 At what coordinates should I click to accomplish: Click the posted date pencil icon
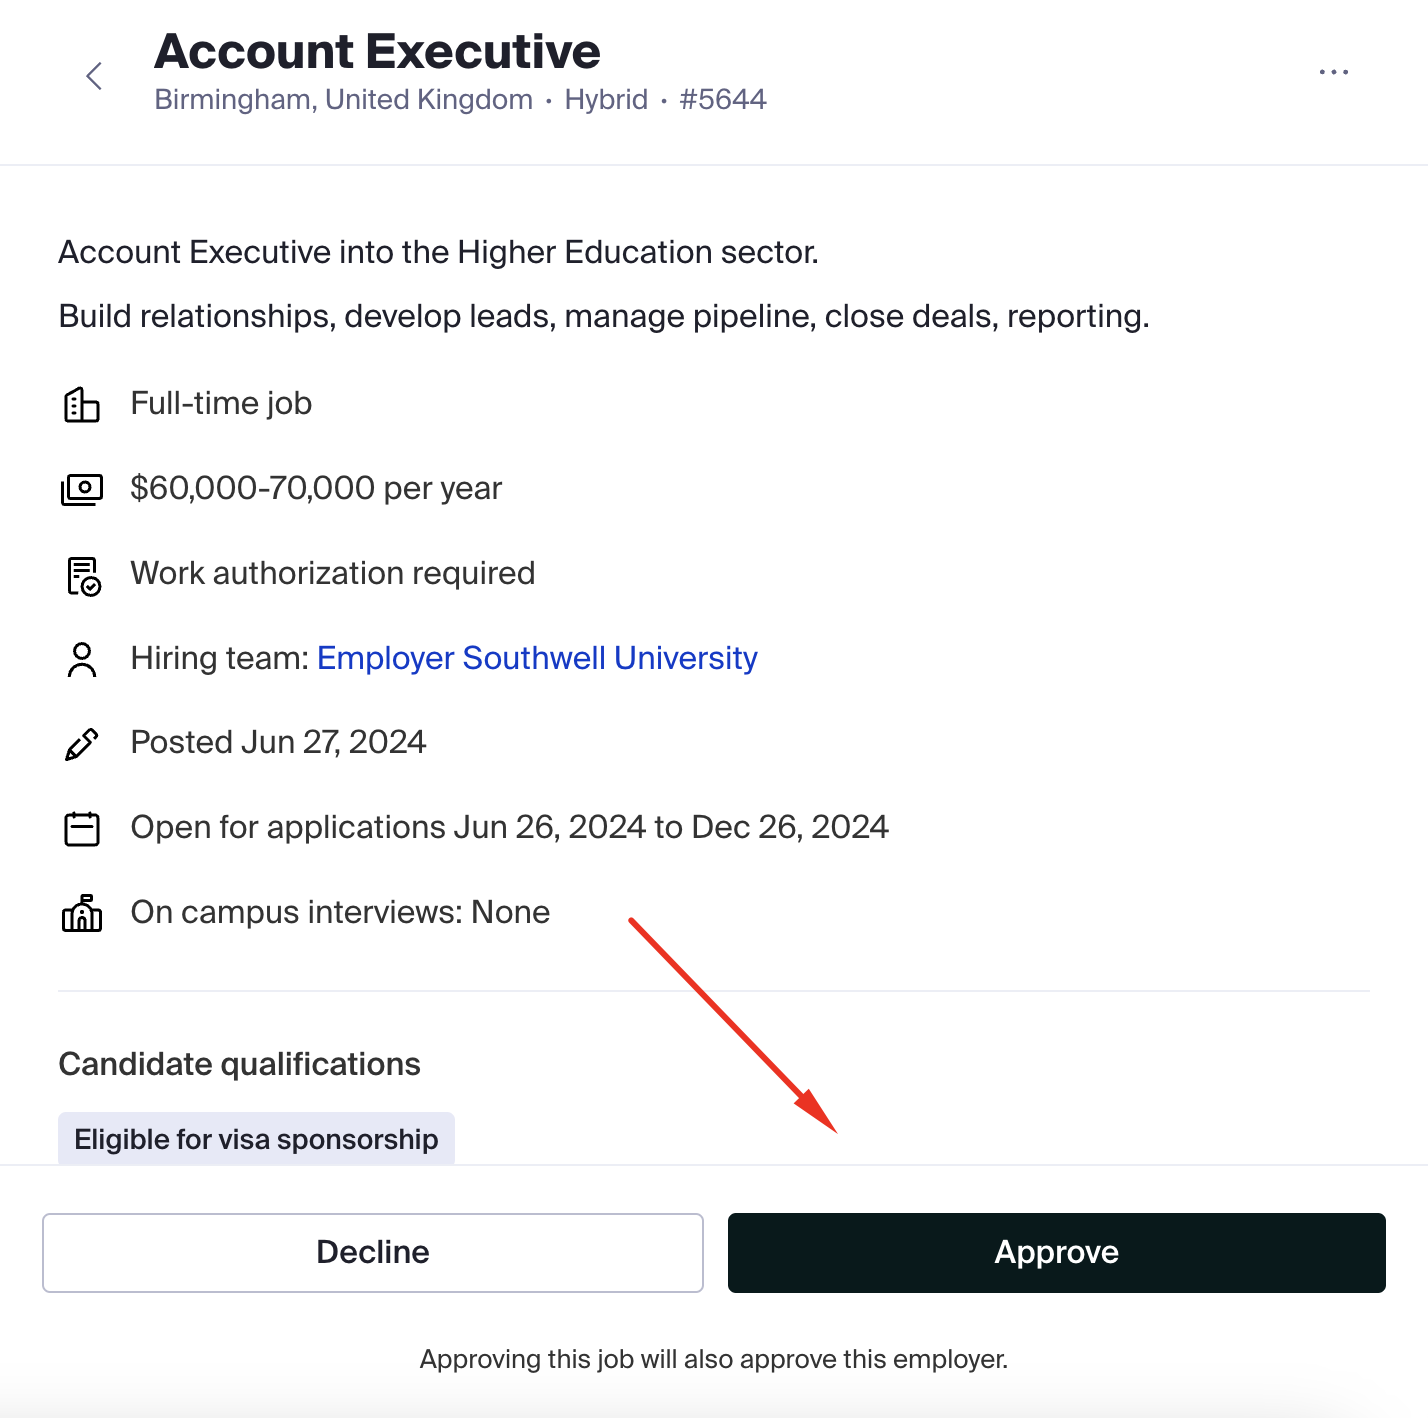click(x=82, y=744)
